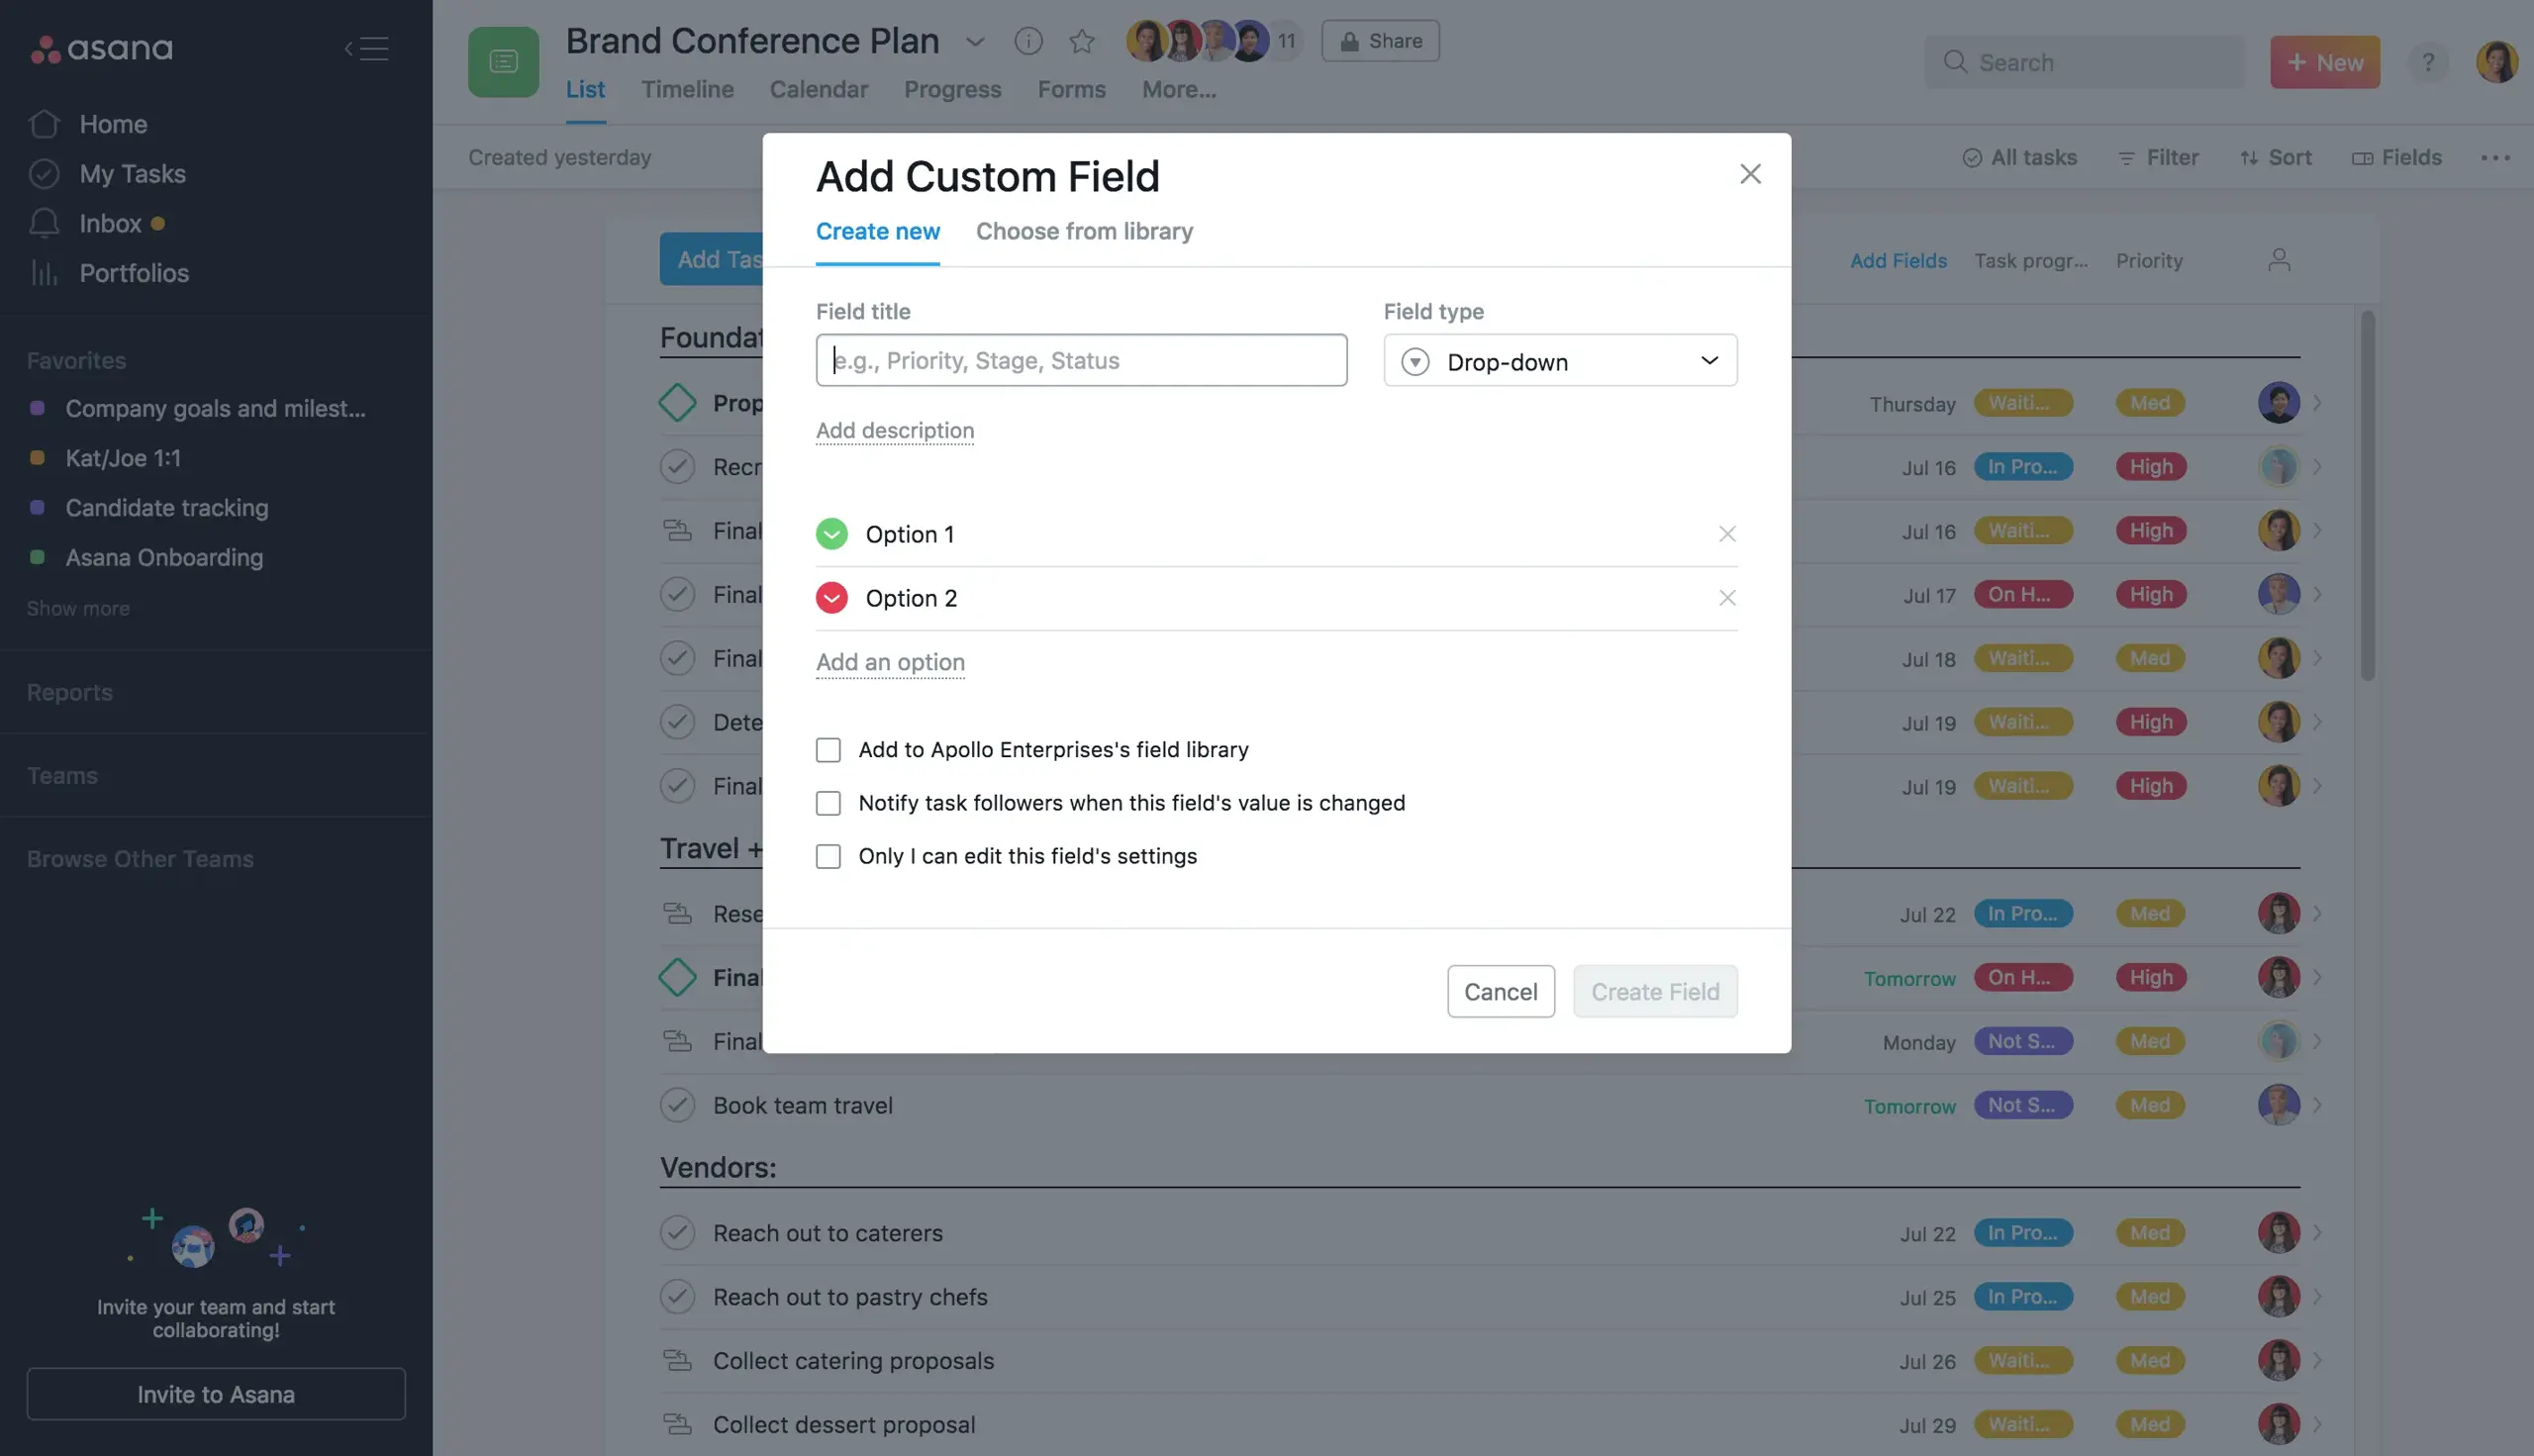Viewport: 2534px width, 1456px height.
Task: Open the Timeline view
Action: coord(689,89)
